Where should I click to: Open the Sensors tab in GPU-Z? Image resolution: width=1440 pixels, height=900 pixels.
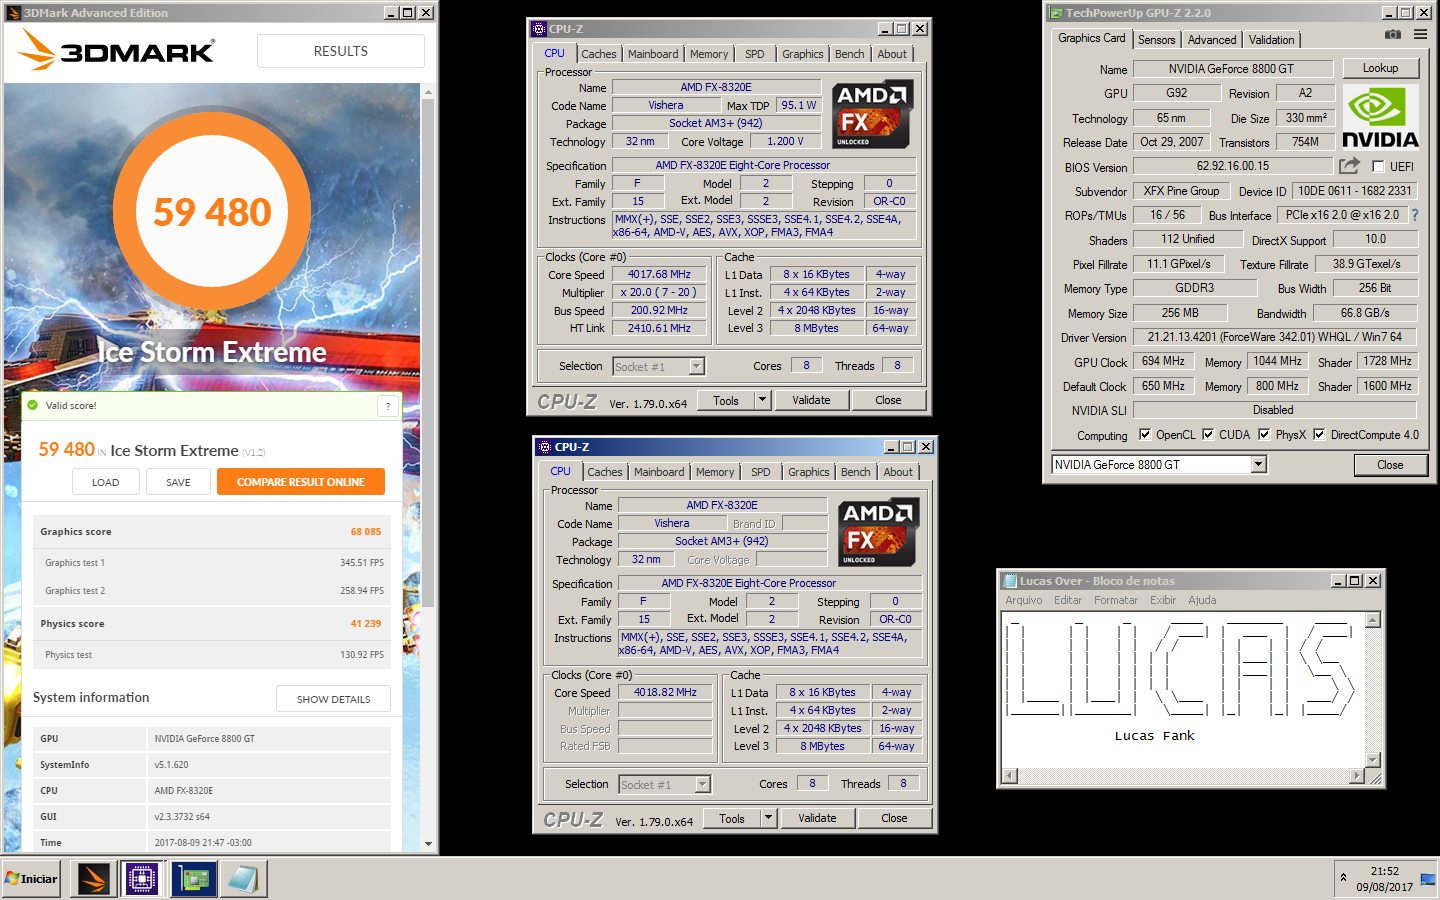pos(1157,40)
